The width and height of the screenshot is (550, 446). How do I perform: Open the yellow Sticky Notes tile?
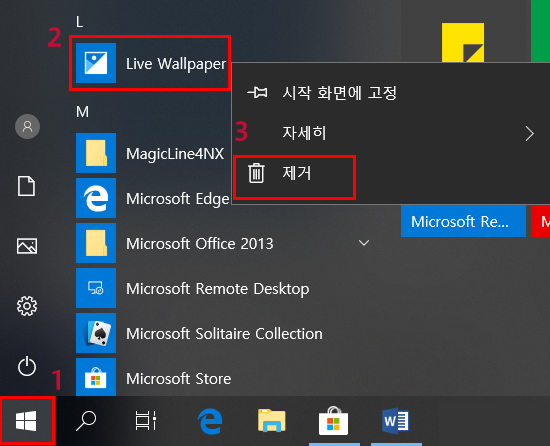point(463,43)
